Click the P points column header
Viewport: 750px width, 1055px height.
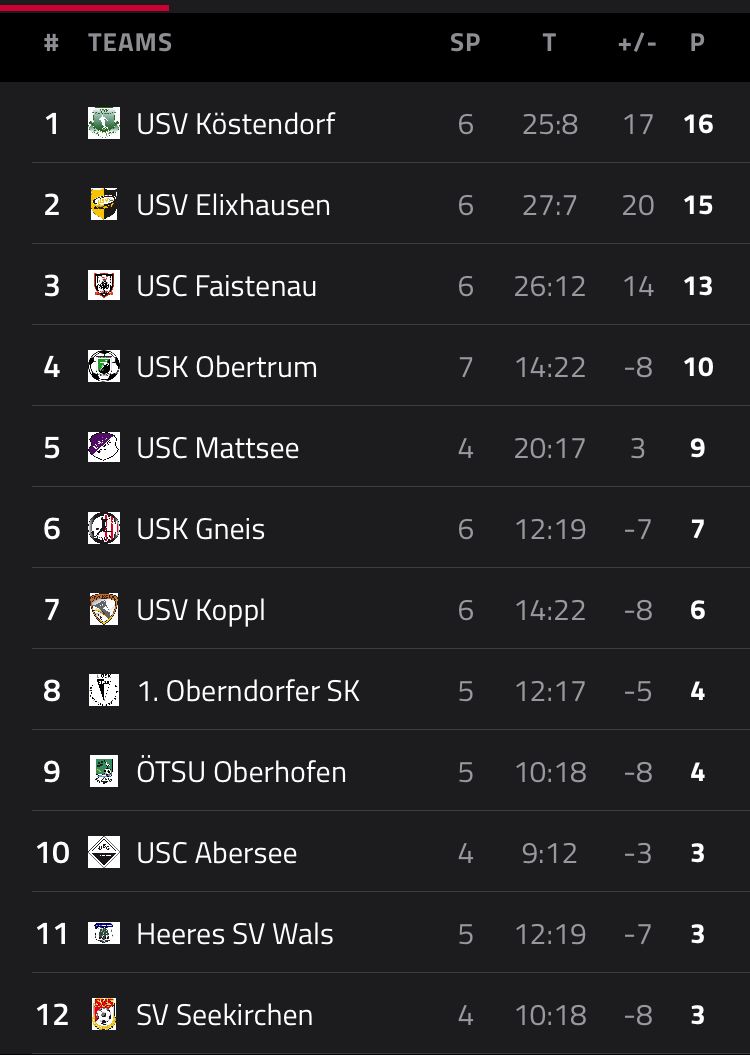697,43
